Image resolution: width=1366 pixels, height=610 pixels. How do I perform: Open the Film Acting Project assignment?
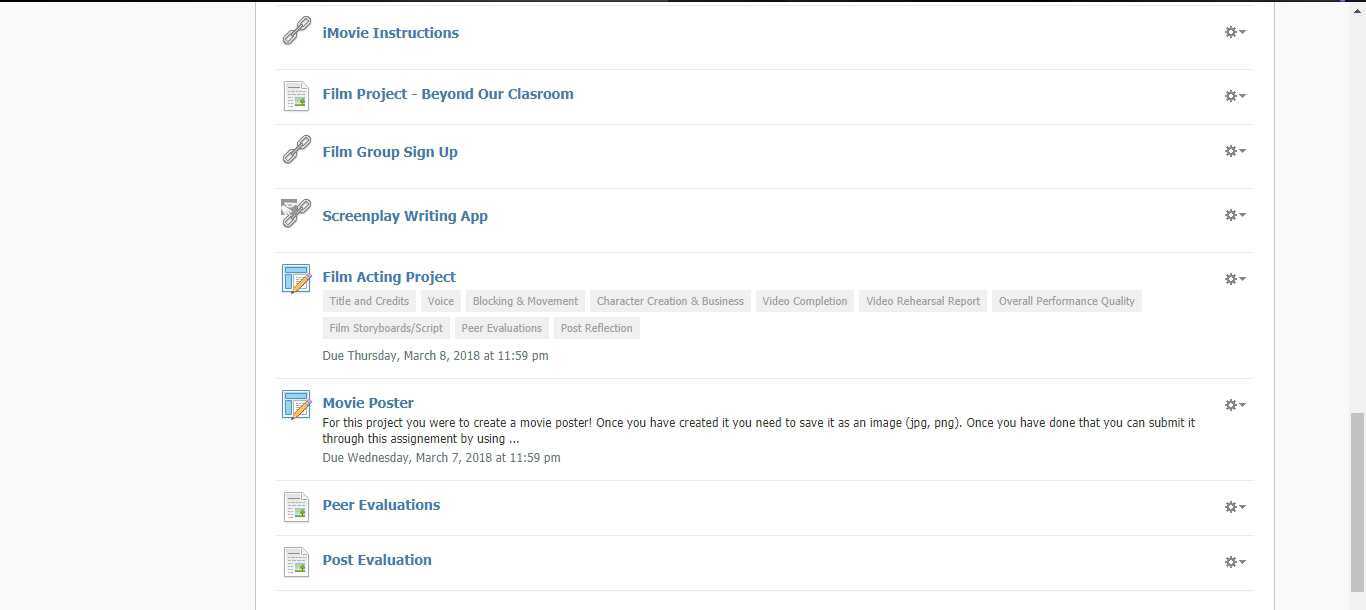point(389,277)
